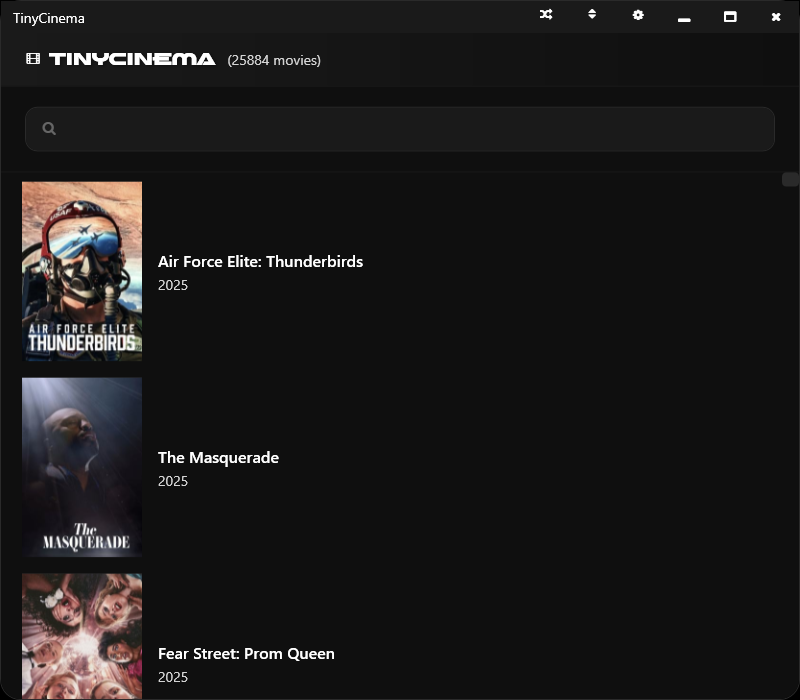This screenshot has height=700, width=800.
Task: Click the 2025 year under Fear Street
Action: (x=173, y=677)
